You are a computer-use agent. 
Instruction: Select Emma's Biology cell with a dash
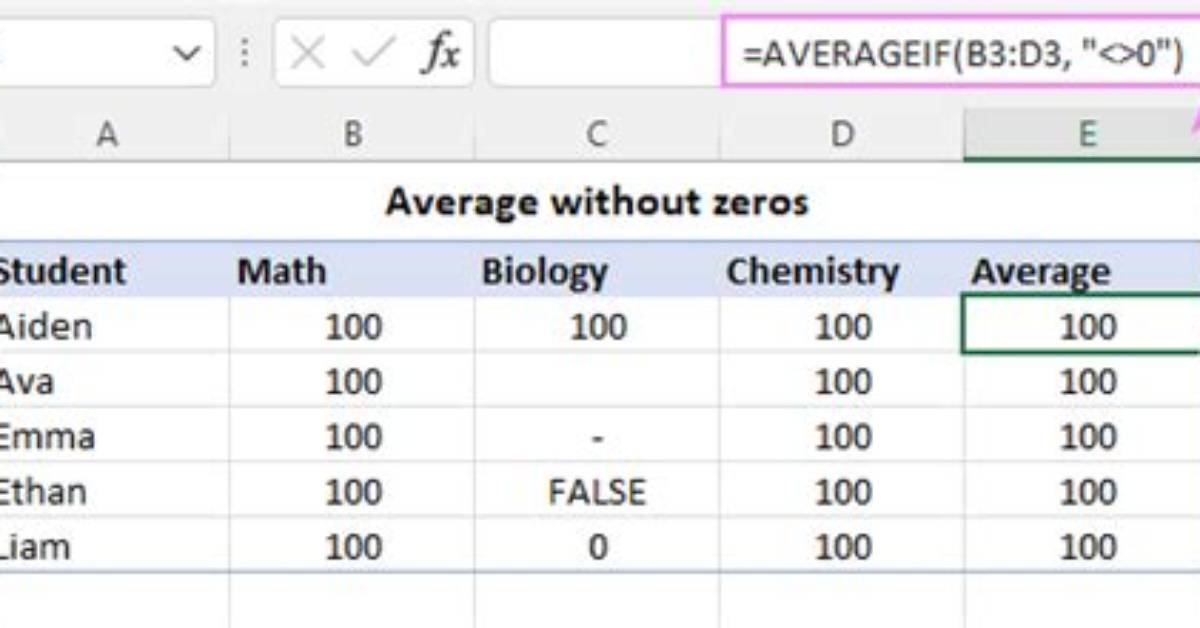point(597,436)
